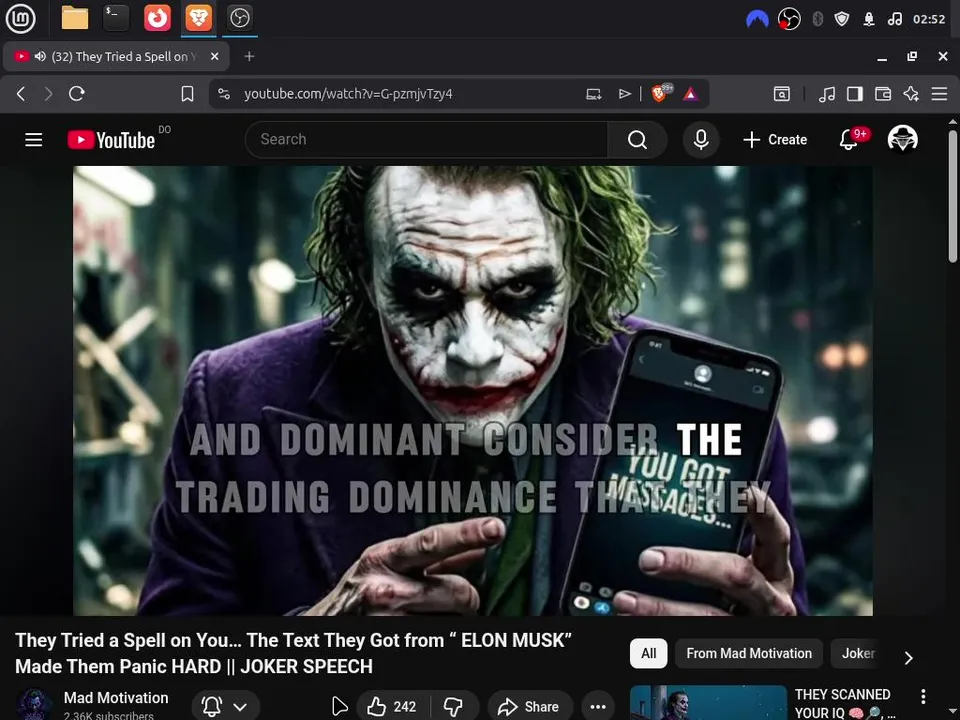Image resolution: width=960 pixels, height=720 pixels.
Task: Start voice search with the microphone
Action: (701, 140)
